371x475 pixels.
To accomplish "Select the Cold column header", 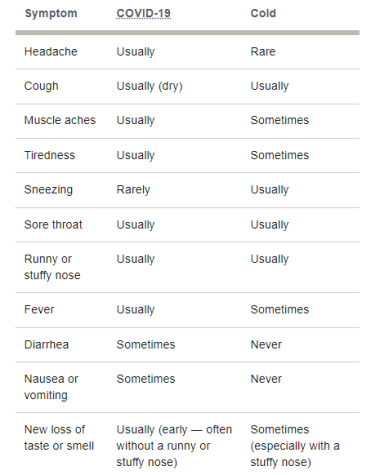I will [x=263, y=13].
